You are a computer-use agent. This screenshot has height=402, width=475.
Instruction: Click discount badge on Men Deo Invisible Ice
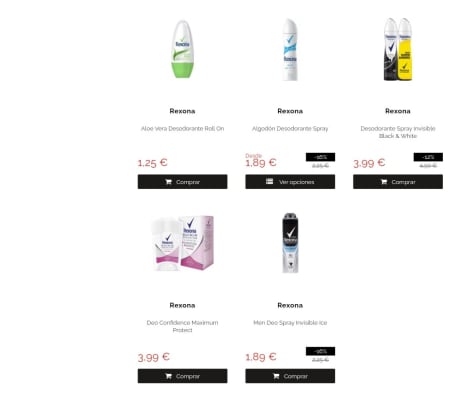(320, 351)
